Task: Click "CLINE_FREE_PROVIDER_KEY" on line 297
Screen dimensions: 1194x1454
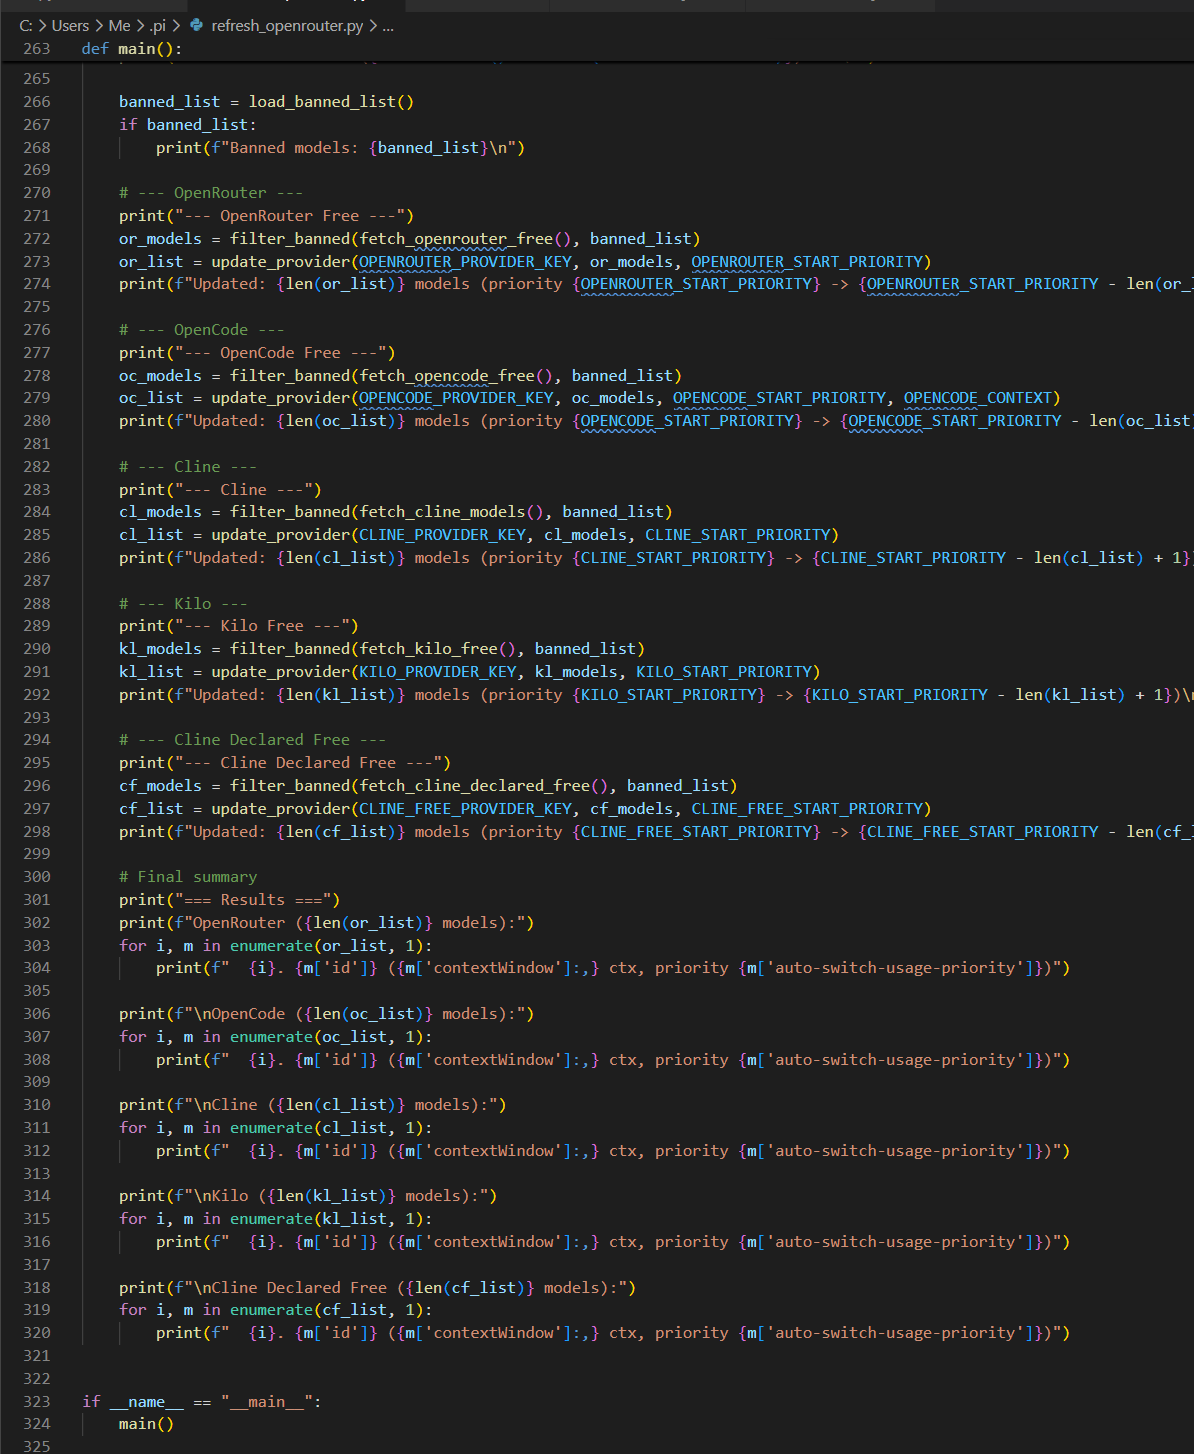Action: coord(465,809)
